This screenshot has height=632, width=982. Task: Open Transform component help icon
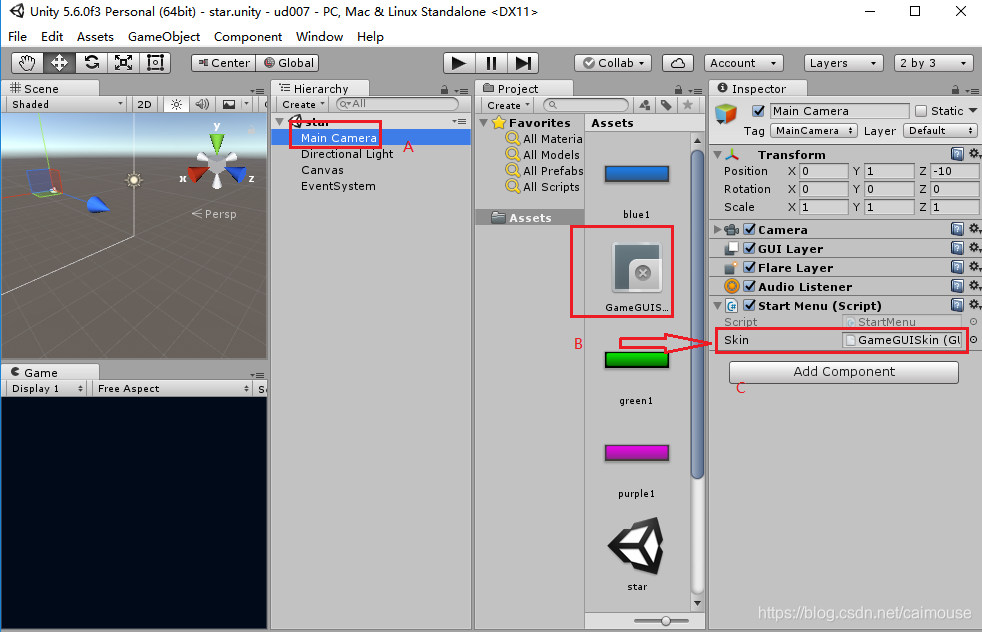click(957, 153)
